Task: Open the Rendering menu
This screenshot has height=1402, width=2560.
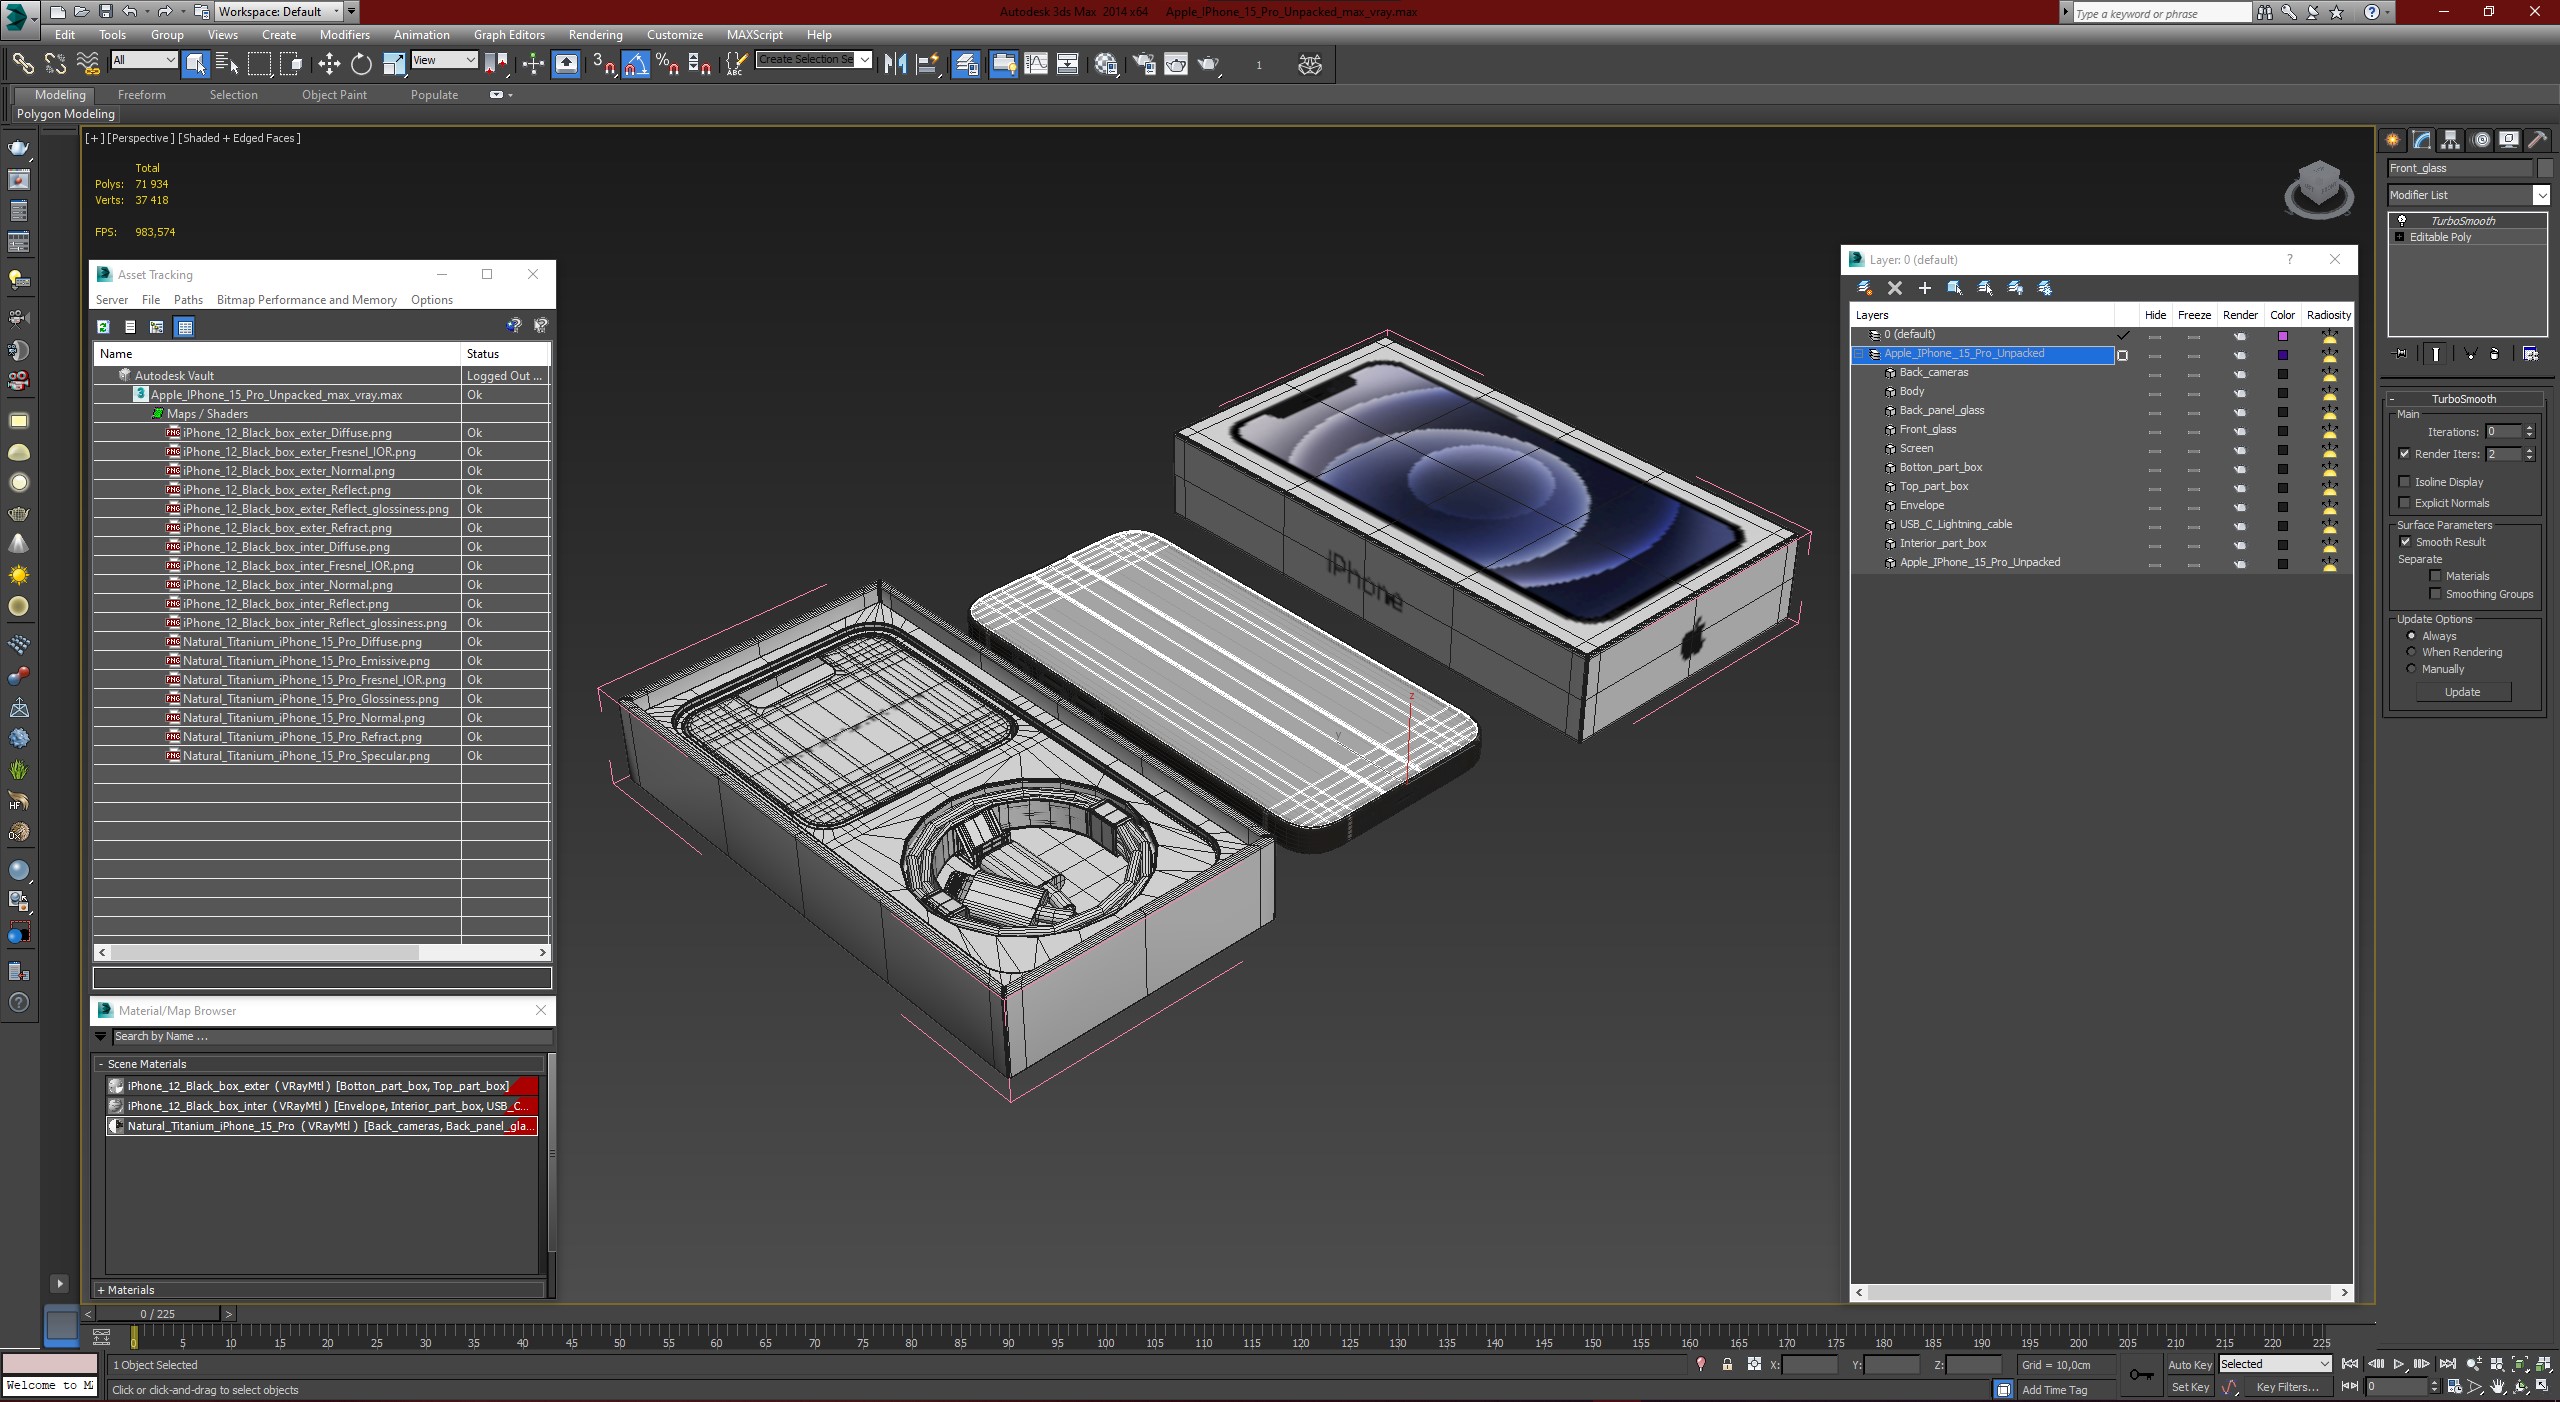Action: (595, 35)
